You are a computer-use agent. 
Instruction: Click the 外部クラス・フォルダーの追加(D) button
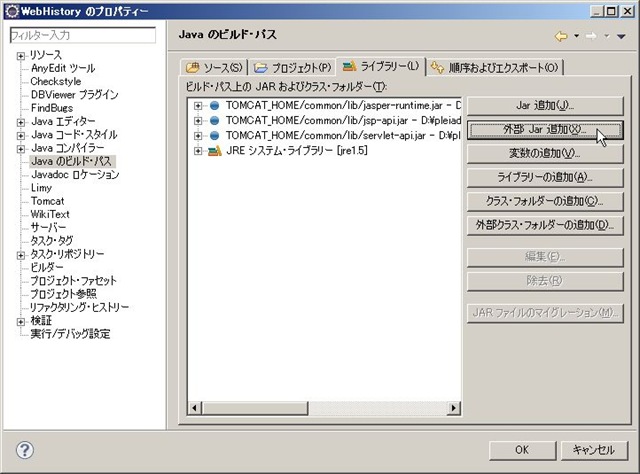(545, 225)
